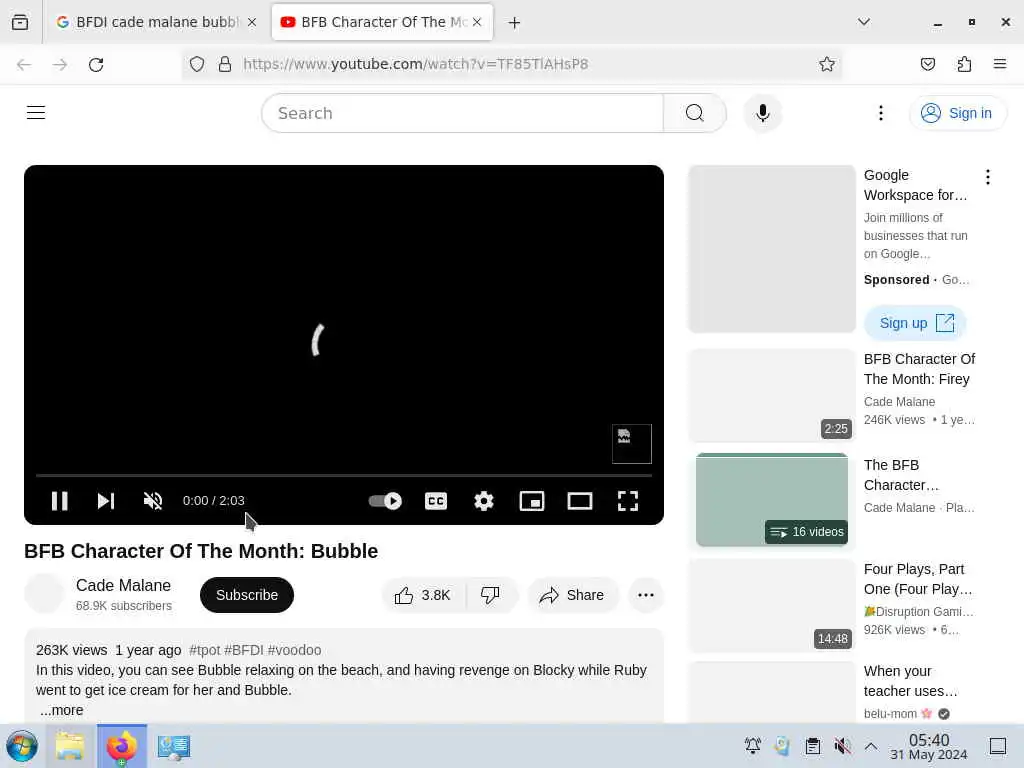This screenshot has width=1024, height=768.
Task: Skip to next video in player
Action: click(x=106, y=501)
